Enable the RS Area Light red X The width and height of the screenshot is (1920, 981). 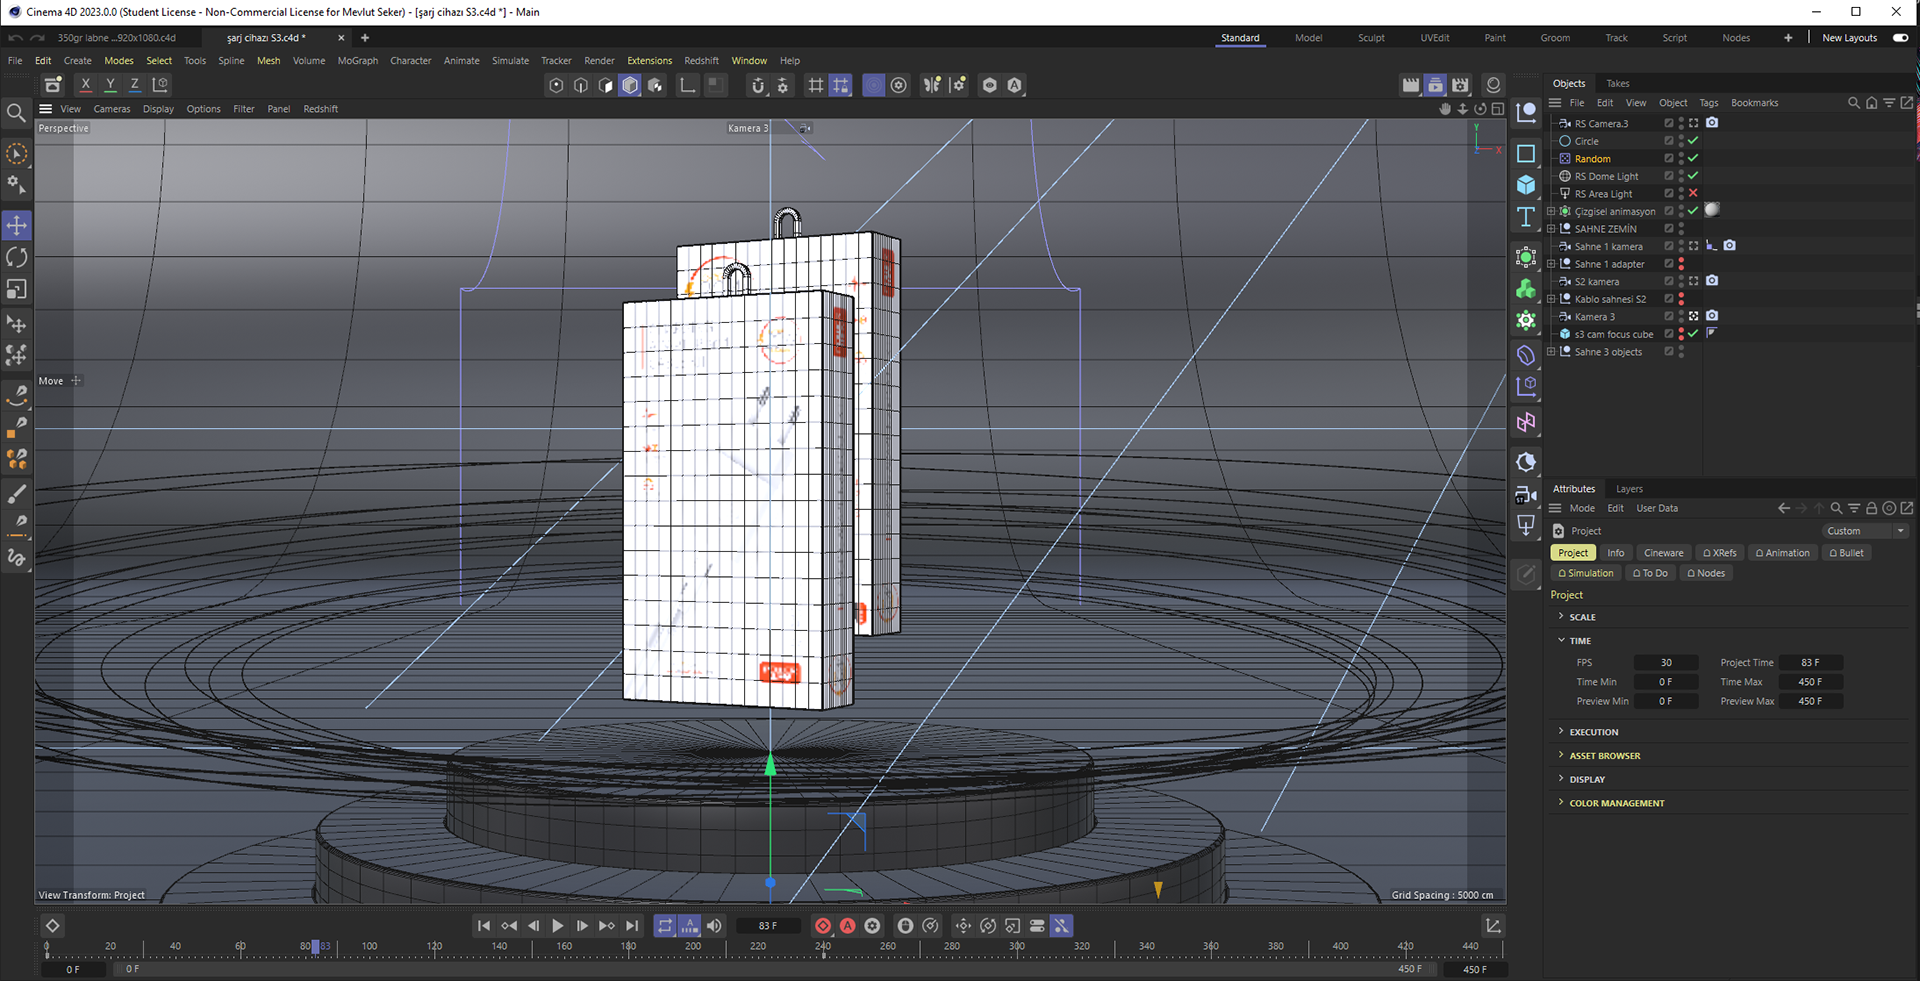(x=1693, y=193)
